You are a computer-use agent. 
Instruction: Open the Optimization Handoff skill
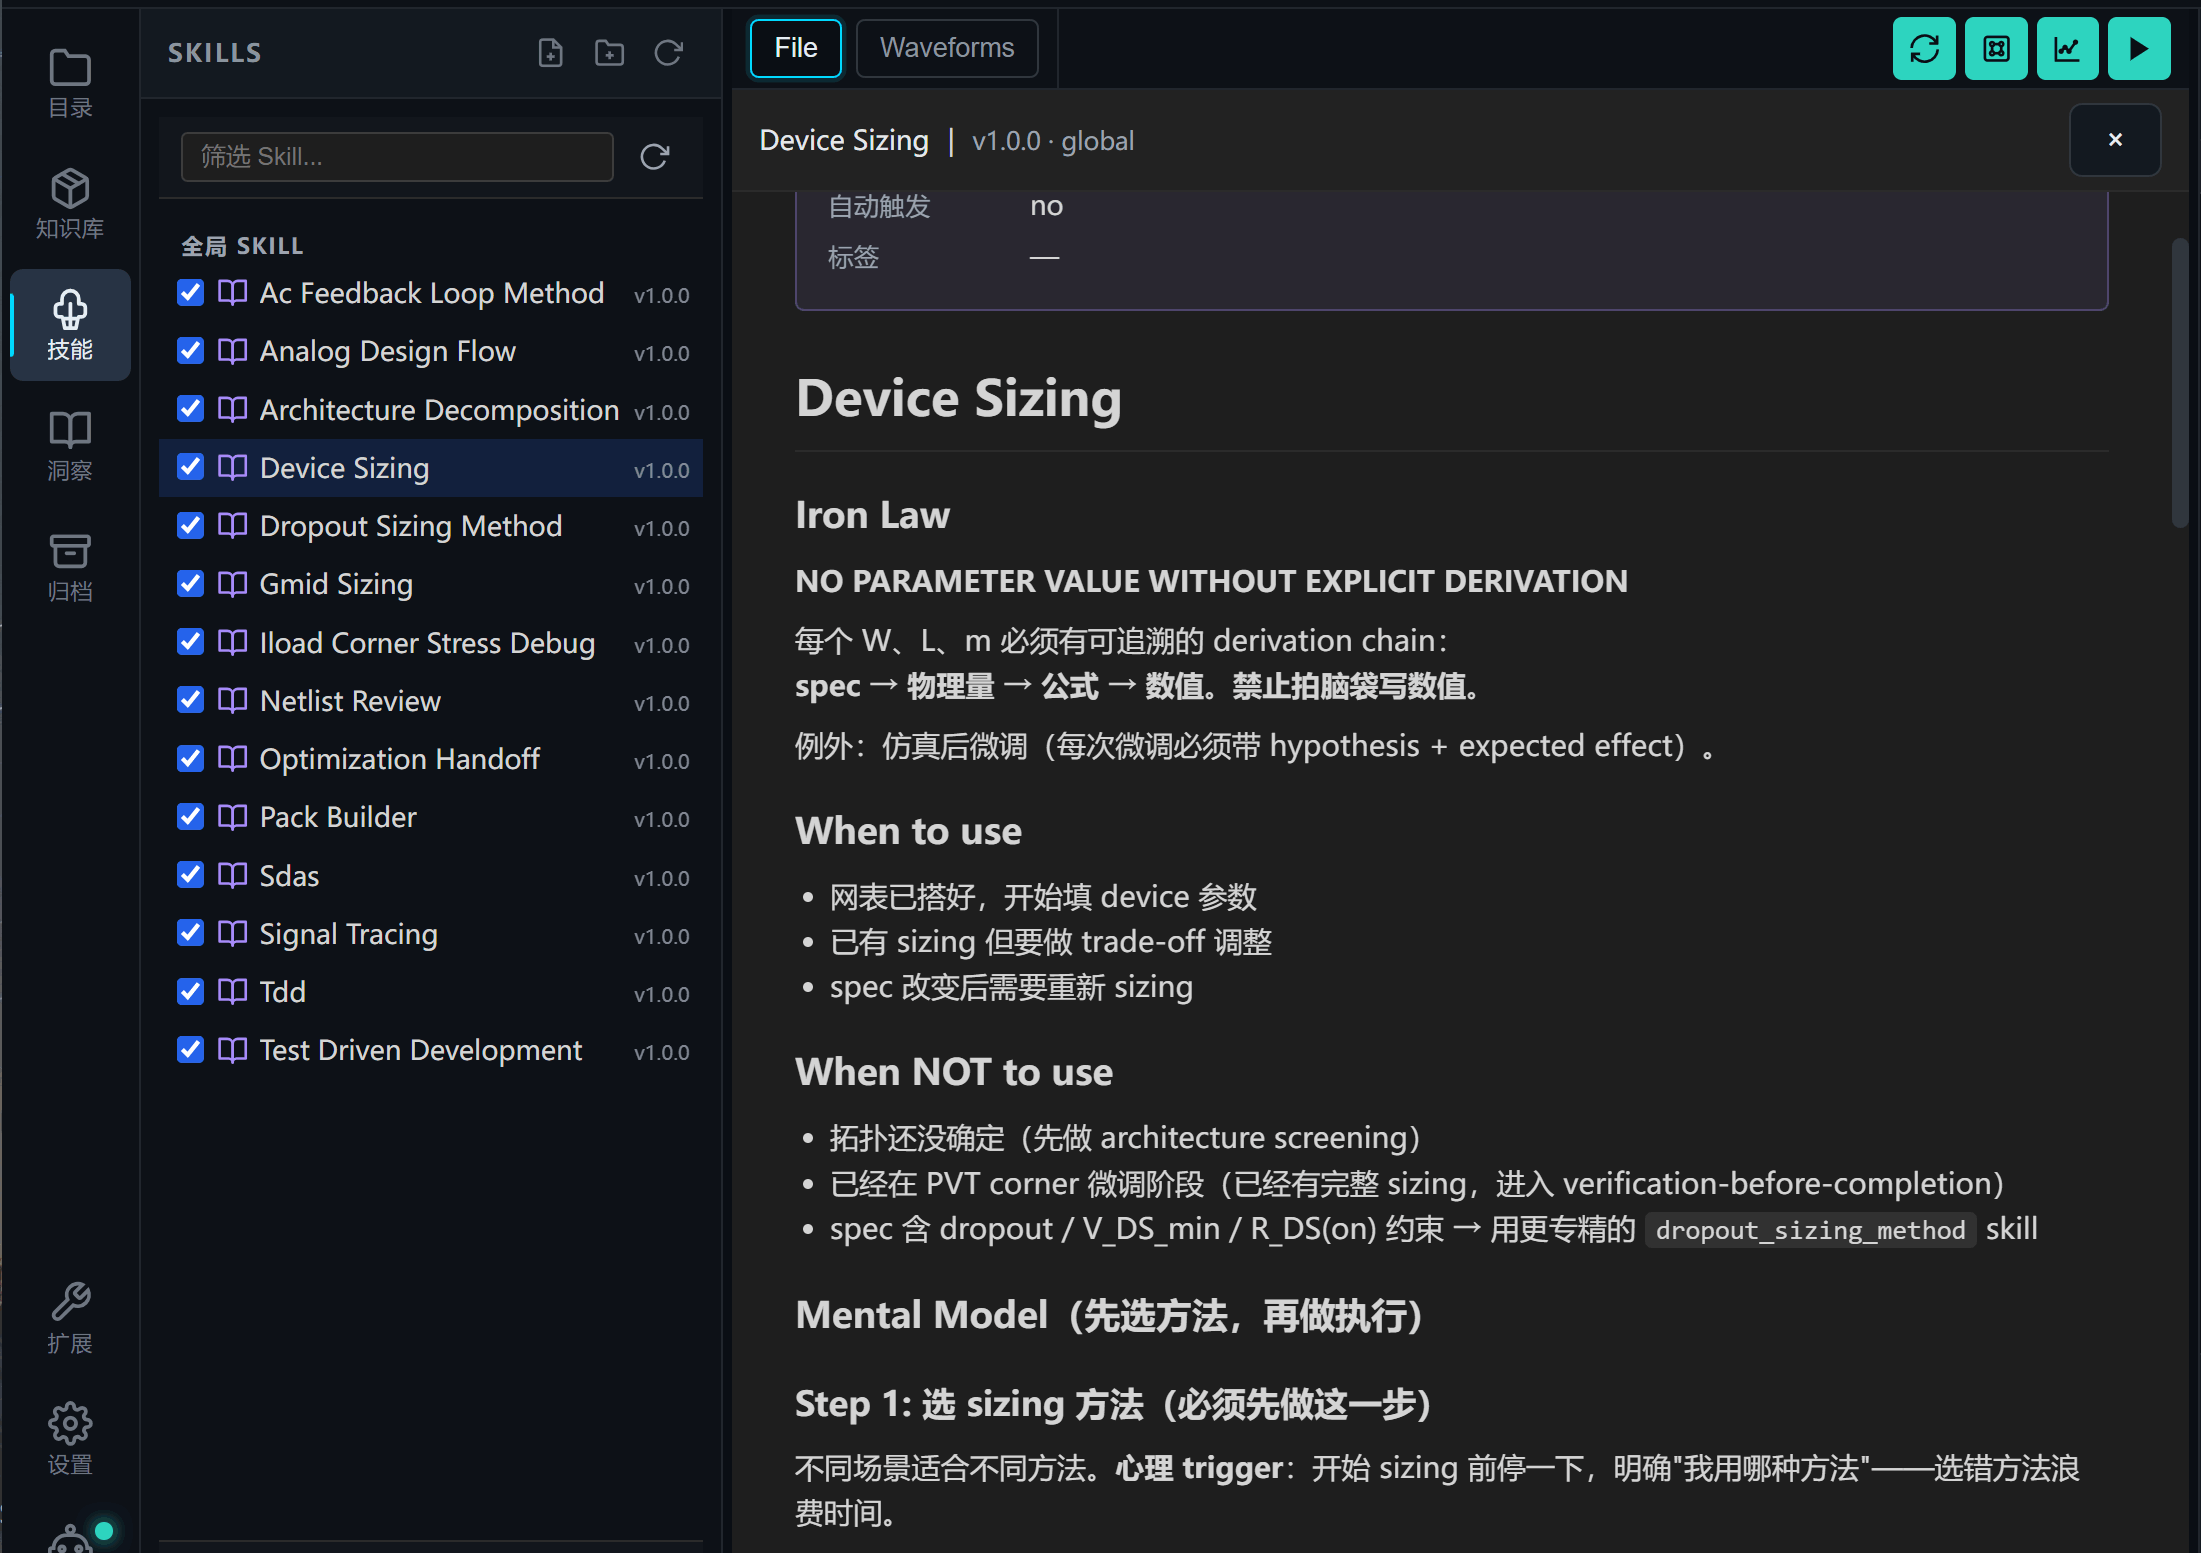tap(431, 759)
